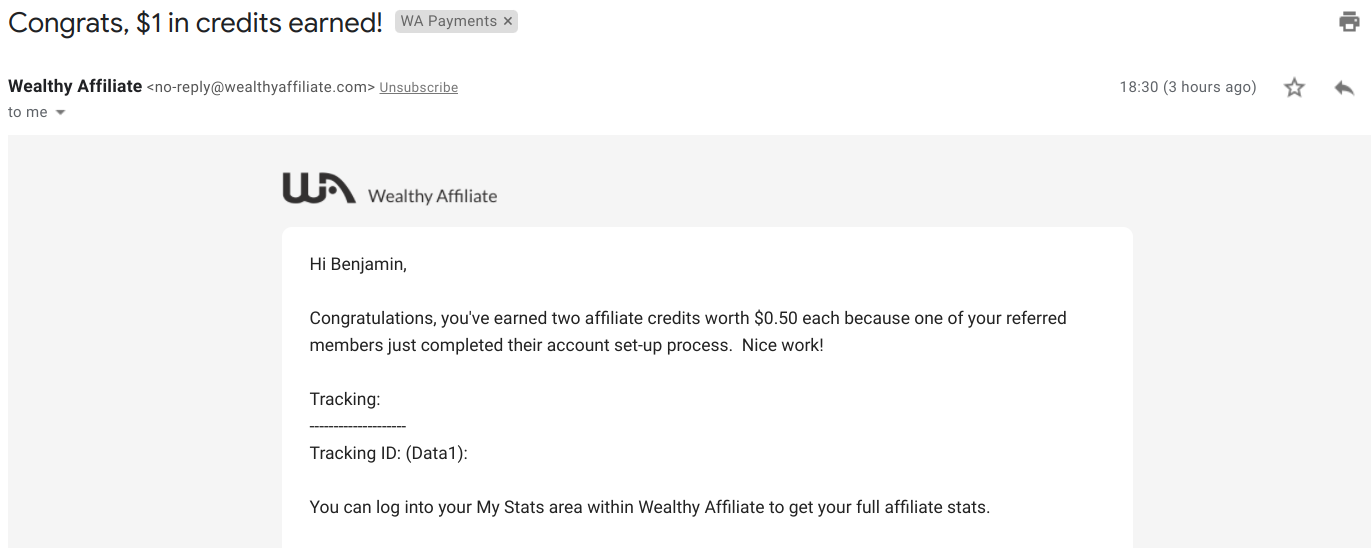
Task: Select the dashed separator under Tracking
Action: point(358,427)
